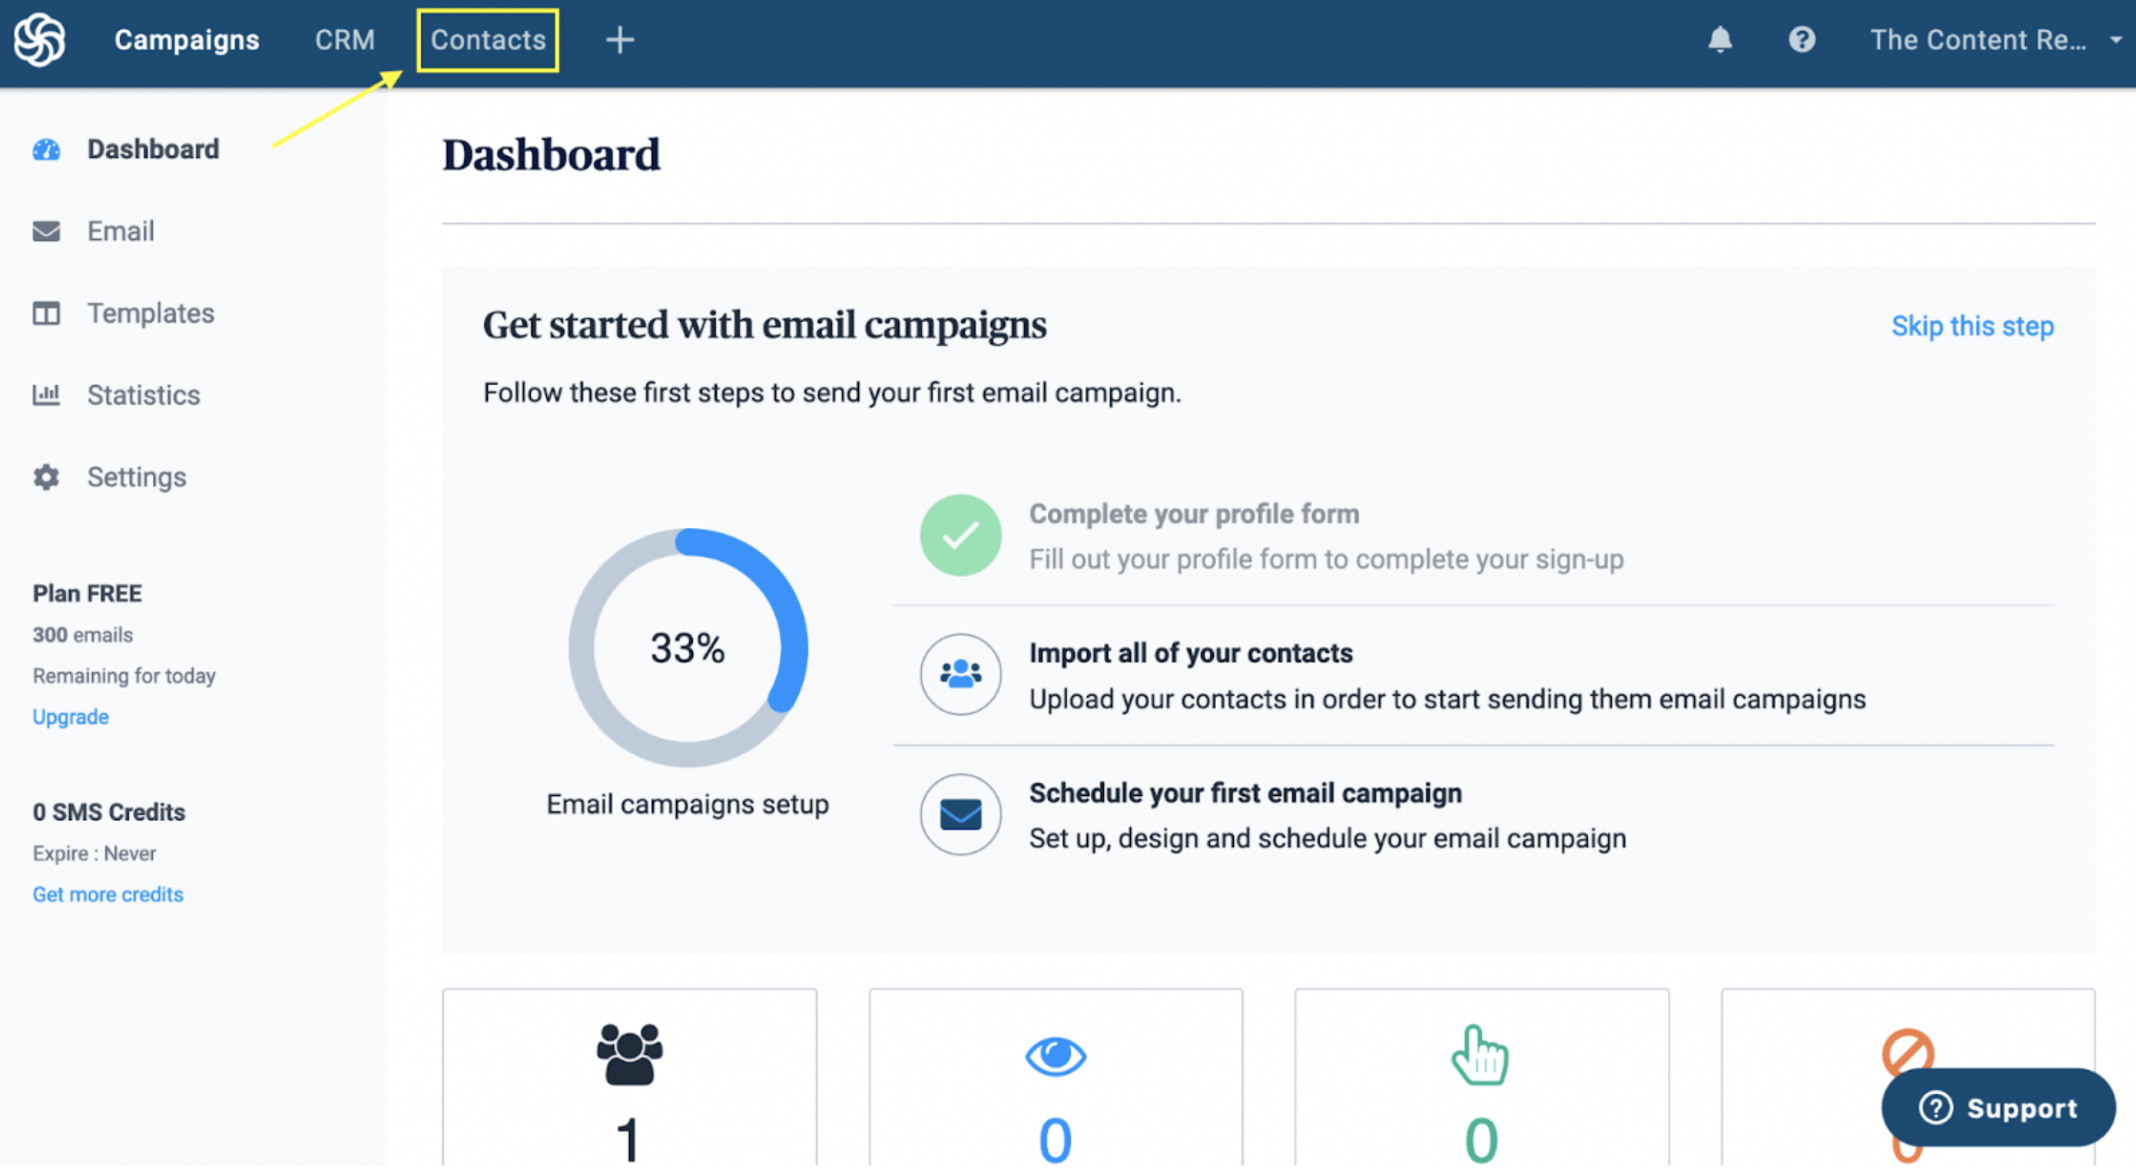
Task: Click the import contacts people icon
Action: pyautogui.click(x=960, y=674)
